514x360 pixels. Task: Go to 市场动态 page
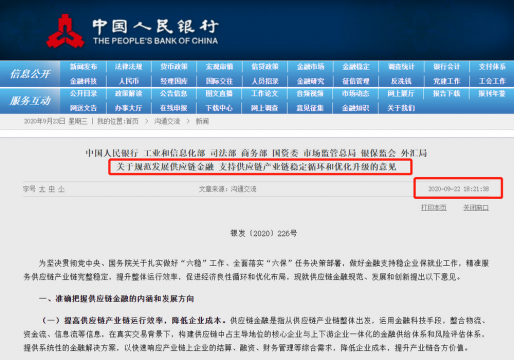[x=356, y=94]
